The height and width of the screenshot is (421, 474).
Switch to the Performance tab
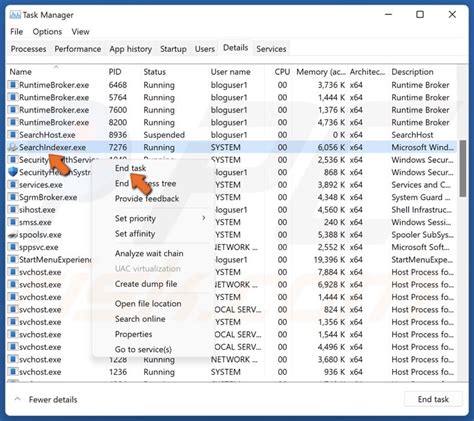pos(78,49)
